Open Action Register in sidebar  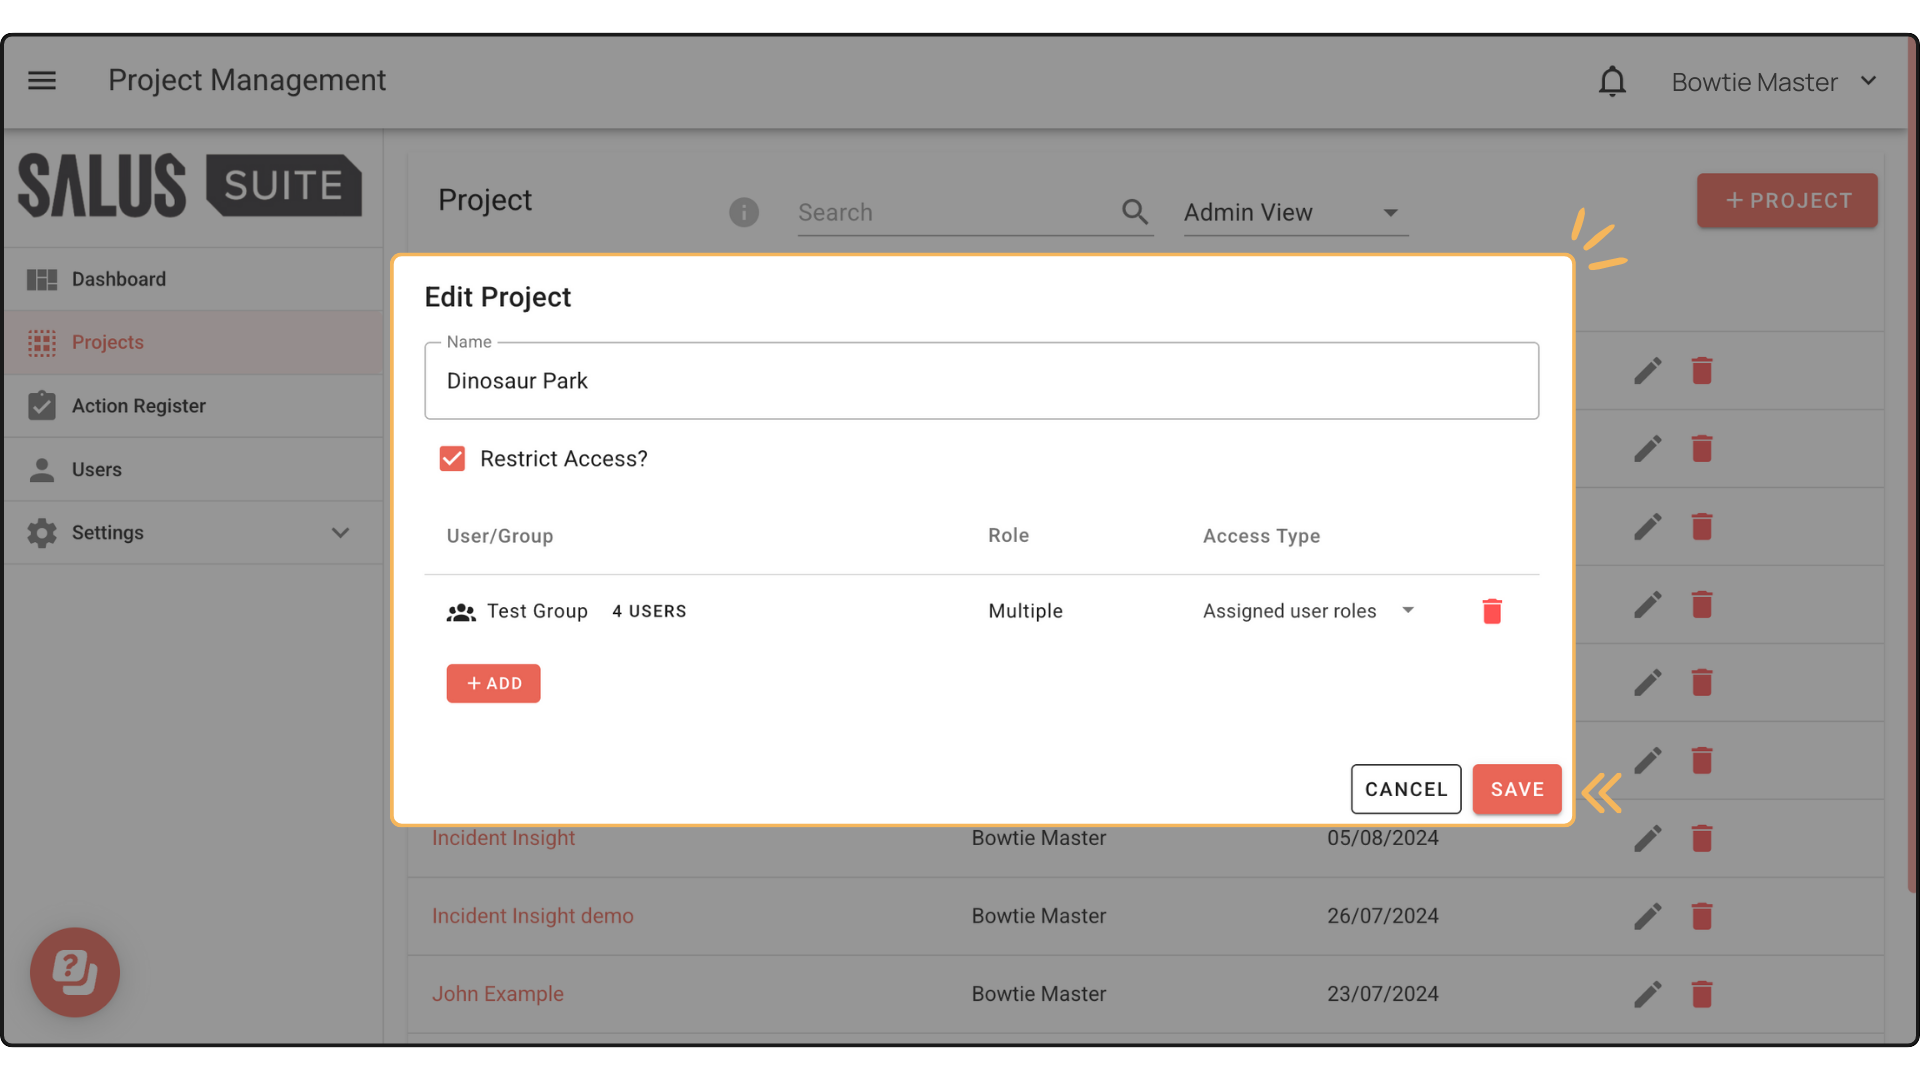tap(138, 406)
